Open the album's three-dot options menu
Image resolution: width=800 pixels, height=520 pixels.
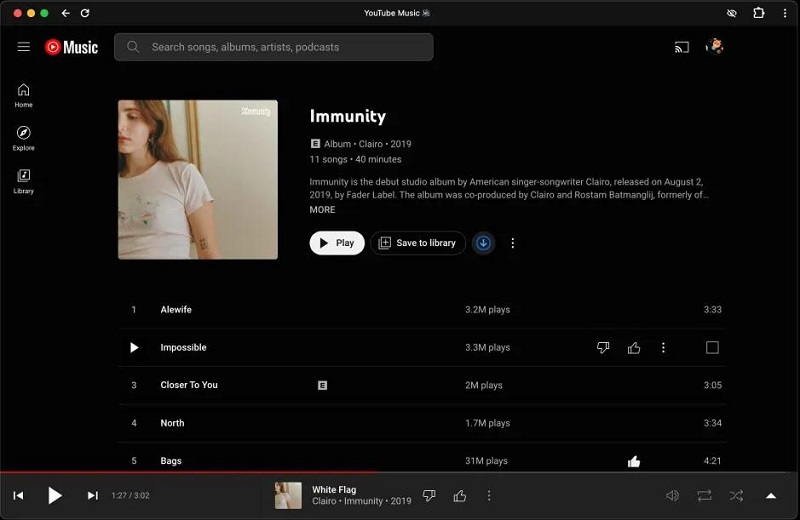click(x=513, y=243)
